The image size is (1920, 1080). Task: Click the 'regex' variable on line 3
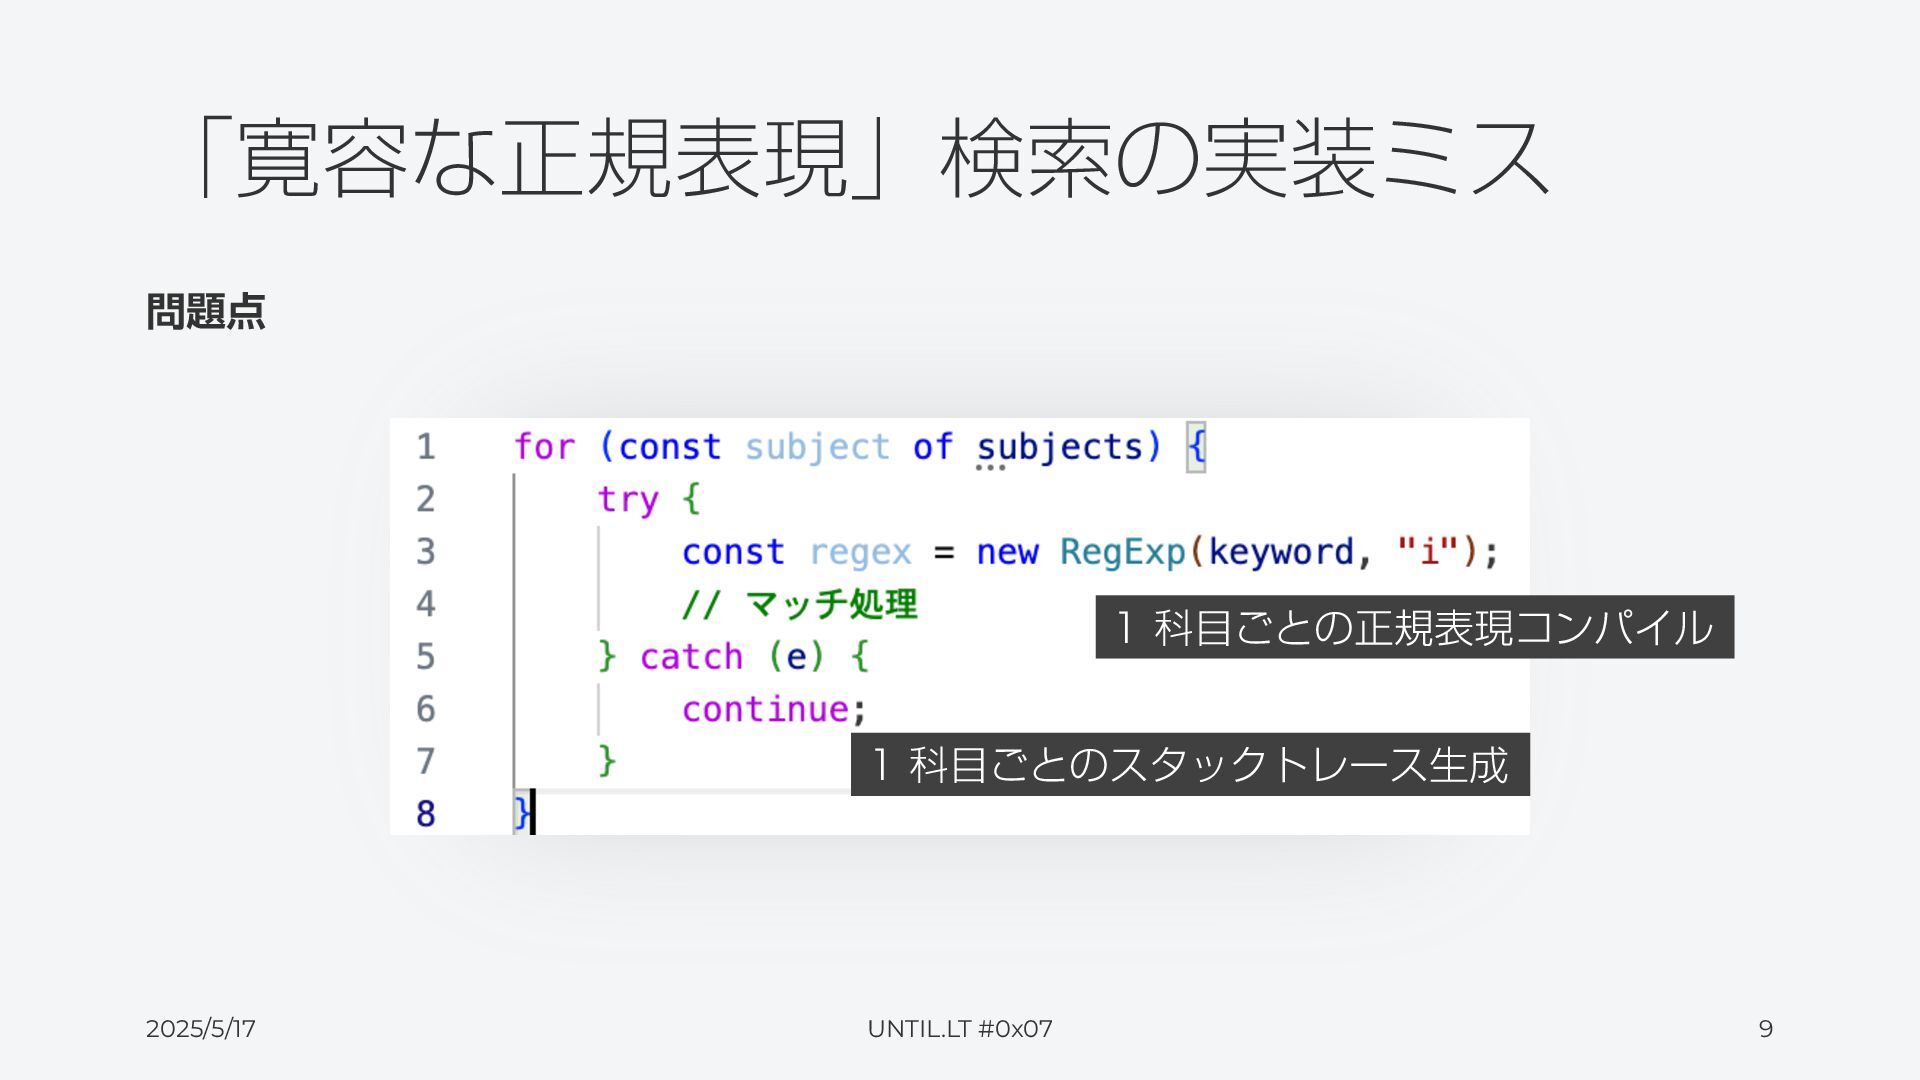[x=860, y=553]
